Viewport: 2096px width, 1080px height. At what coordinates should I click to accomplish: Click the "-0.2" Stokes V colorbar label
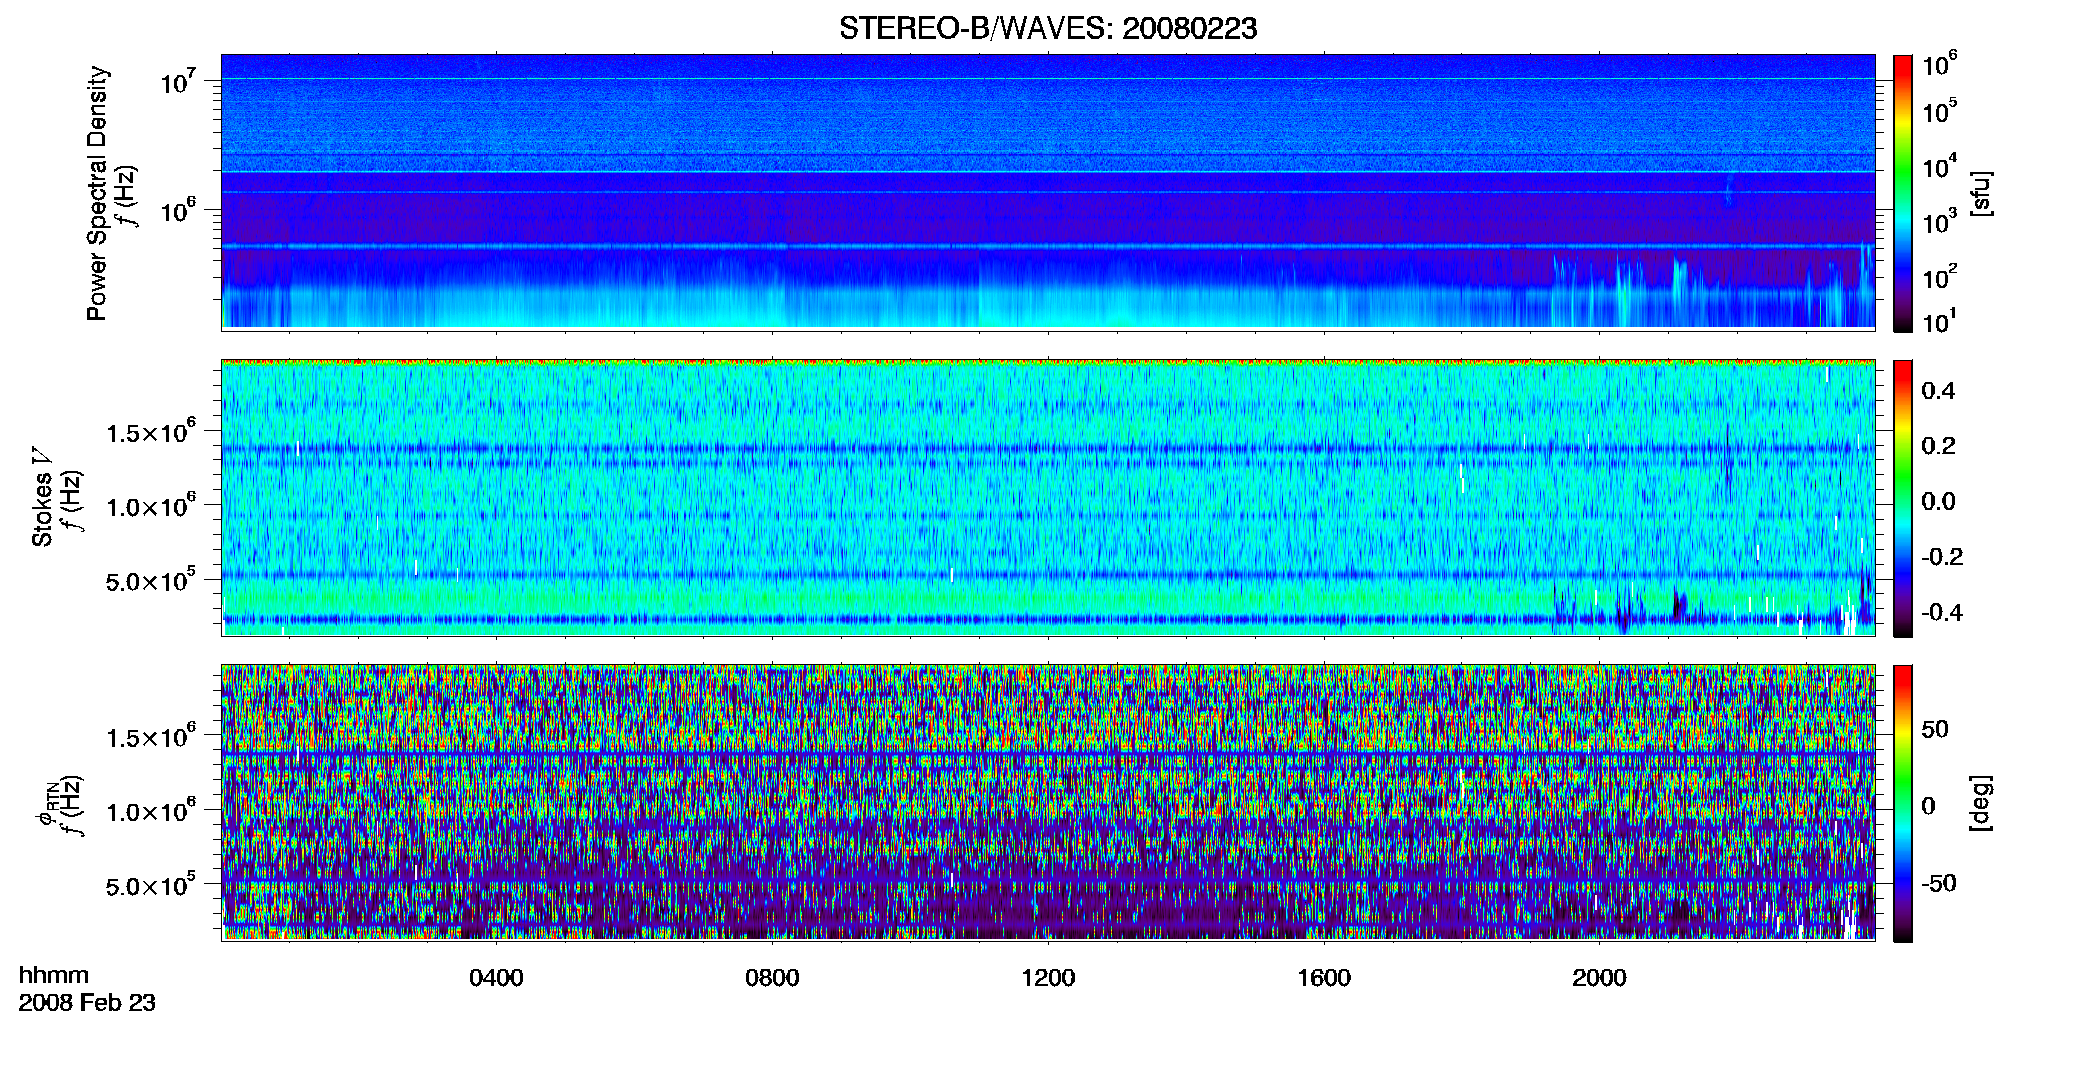[1942, 557]
